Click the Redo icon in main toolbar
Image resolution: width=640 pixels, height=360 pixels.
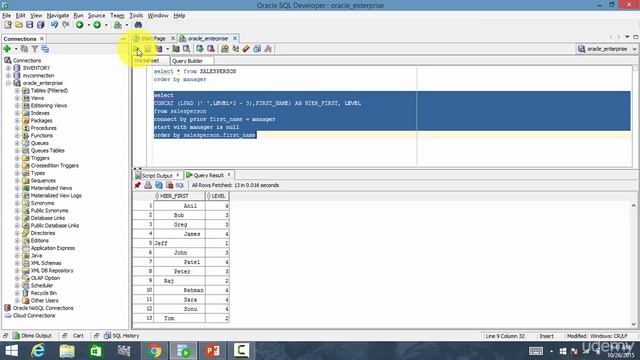coord(66,25)
